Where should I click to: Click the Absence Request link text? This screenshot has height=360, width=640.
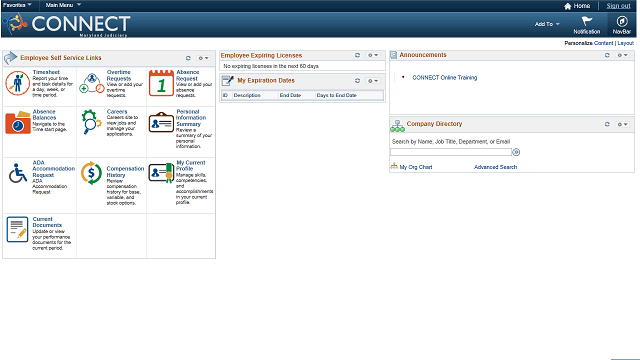pos(187,75)
